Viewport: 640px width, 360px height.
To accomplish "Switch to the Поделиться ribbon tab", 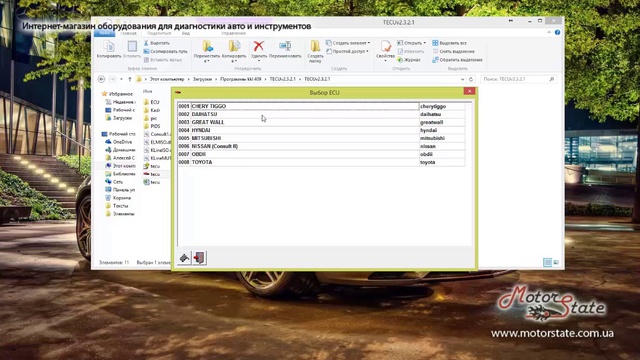I will [x=159, y=33].
